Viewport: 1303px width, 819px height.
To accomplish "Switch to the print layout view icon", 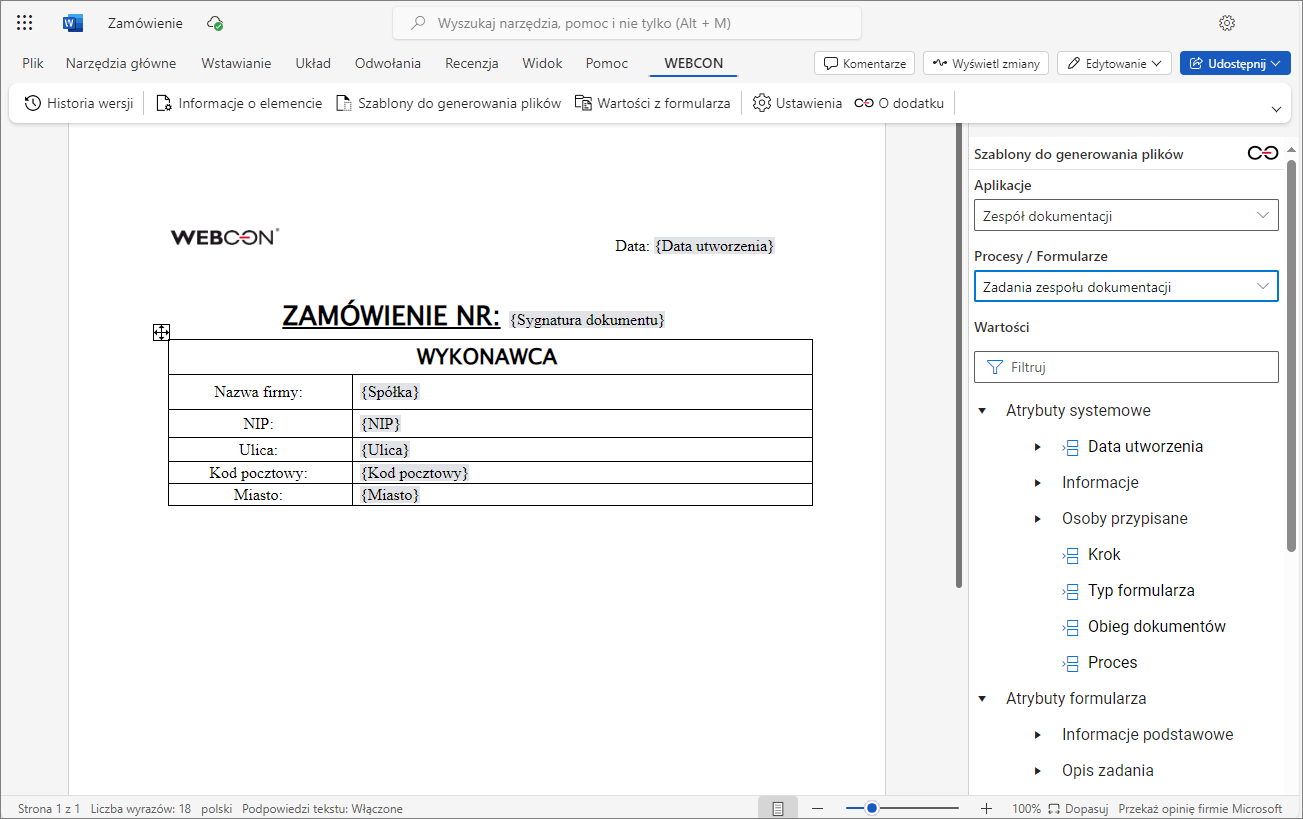I will (x=777, y=808).
